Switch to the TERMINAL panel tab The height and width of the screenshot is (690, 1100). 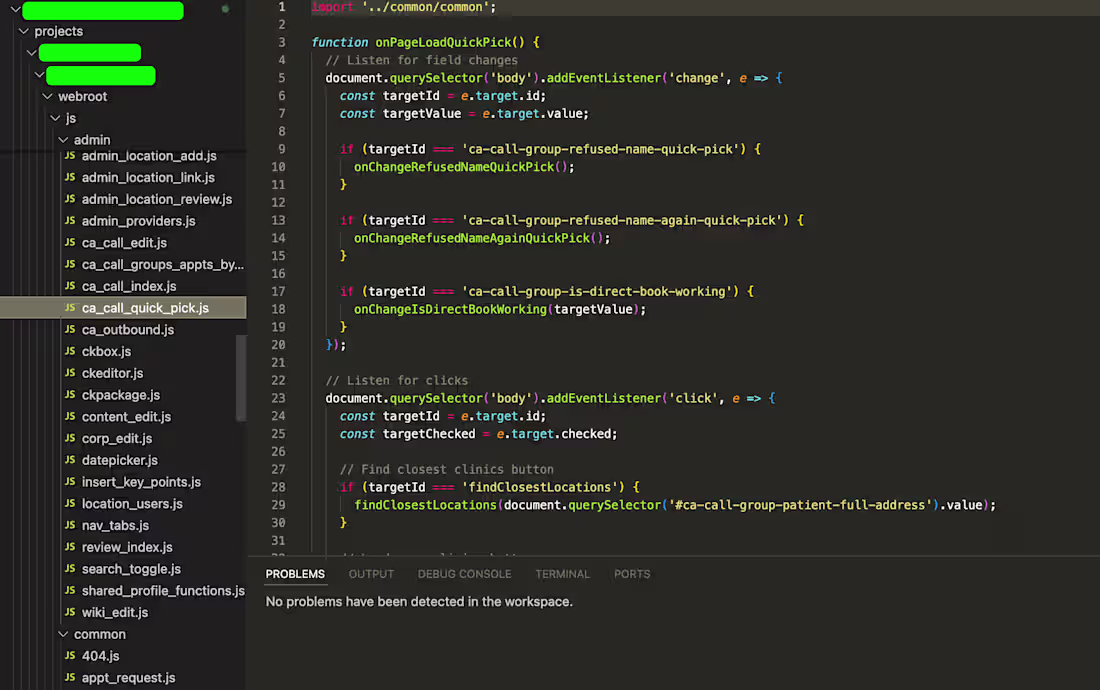coord(562,574)
